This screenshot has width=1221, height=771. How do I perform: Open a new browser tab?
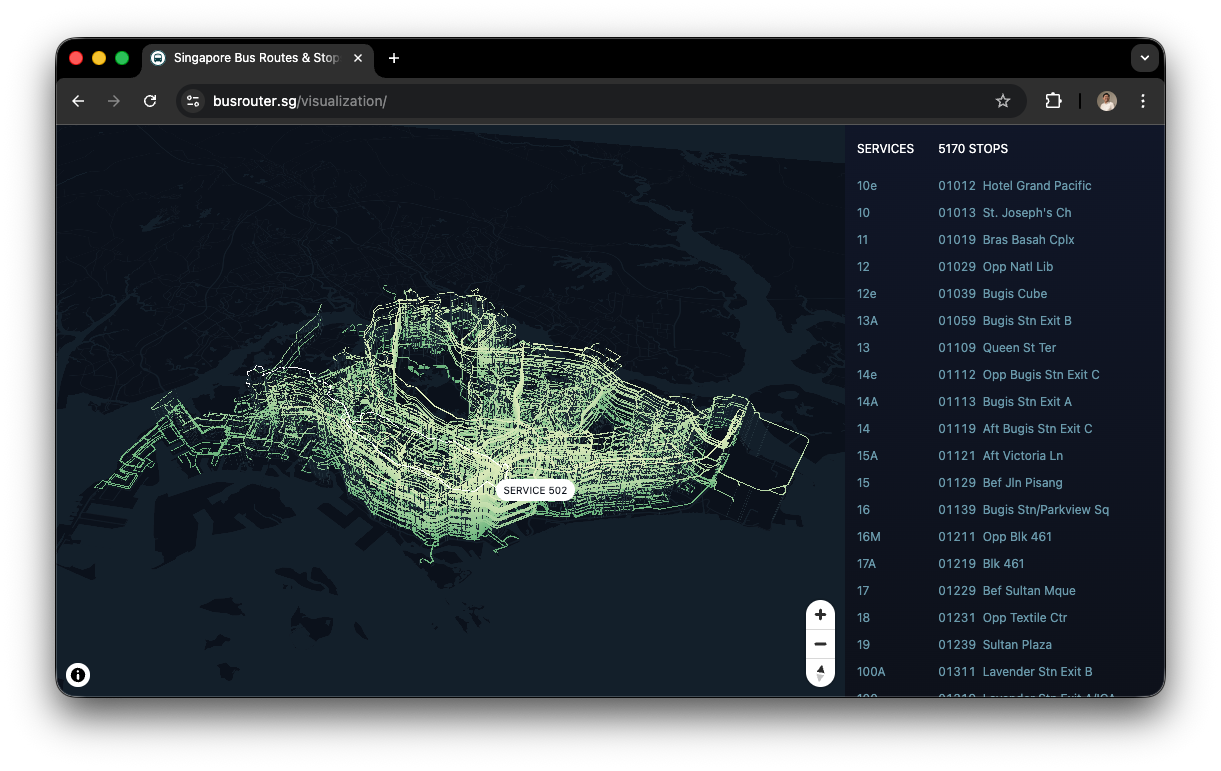[394, 58]
